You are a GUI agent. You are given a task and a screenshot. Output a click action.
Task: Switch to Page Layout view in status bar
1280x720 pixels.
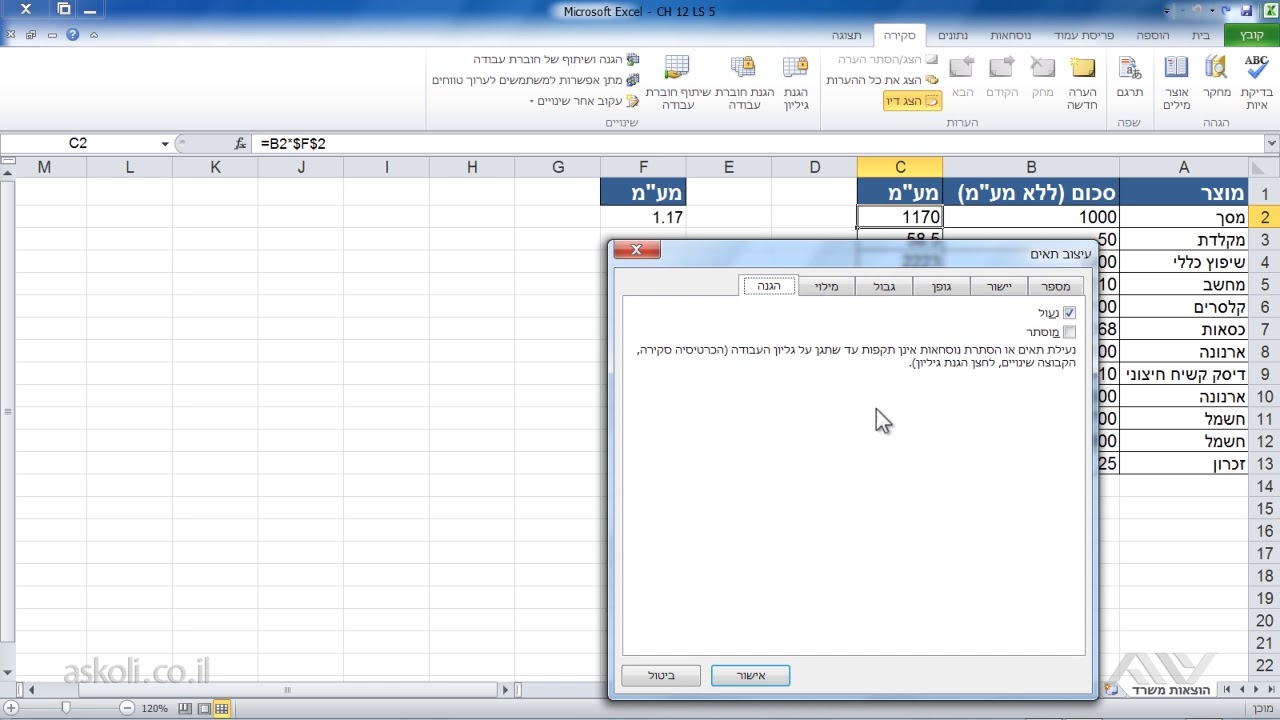(x=204, y=708)
